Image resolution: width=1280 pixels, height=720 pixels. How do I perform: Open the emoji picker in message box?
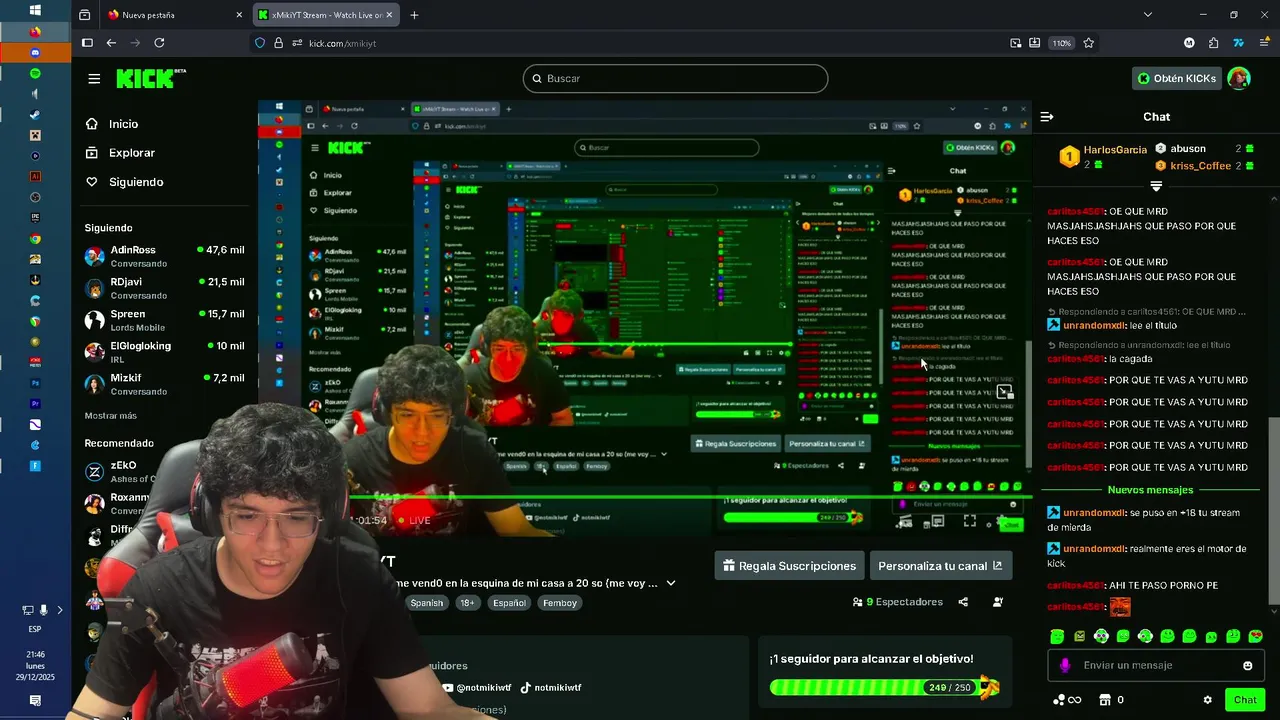[1247, 666]
